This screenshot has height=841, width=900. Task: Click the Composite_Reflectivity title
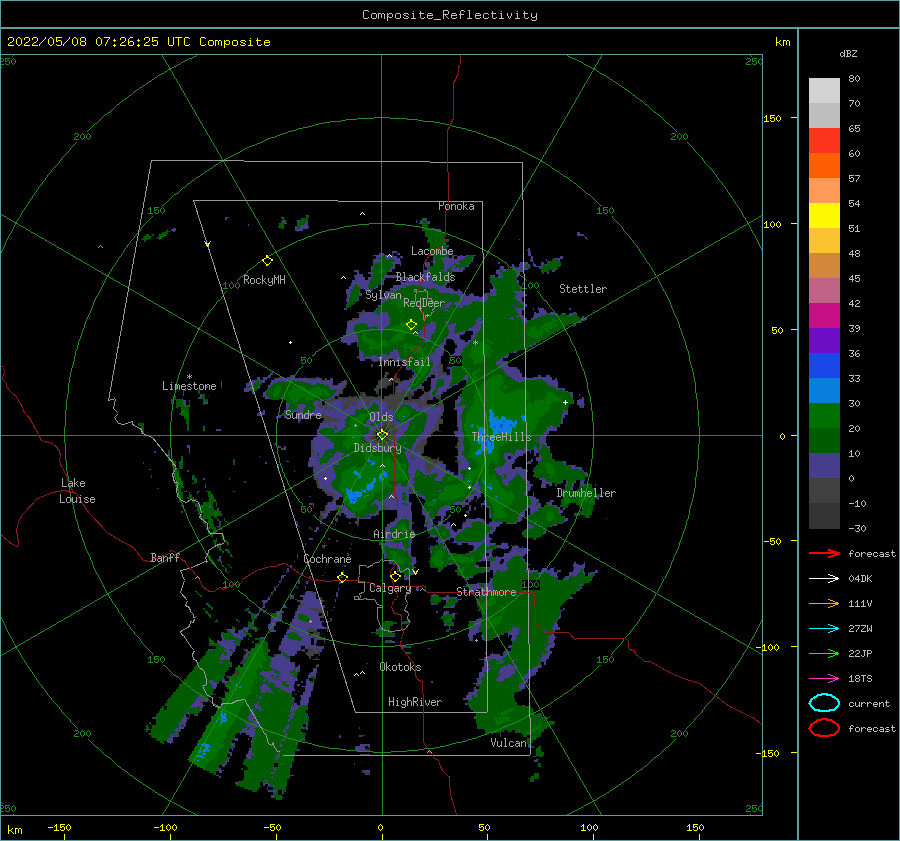(450, 15)
